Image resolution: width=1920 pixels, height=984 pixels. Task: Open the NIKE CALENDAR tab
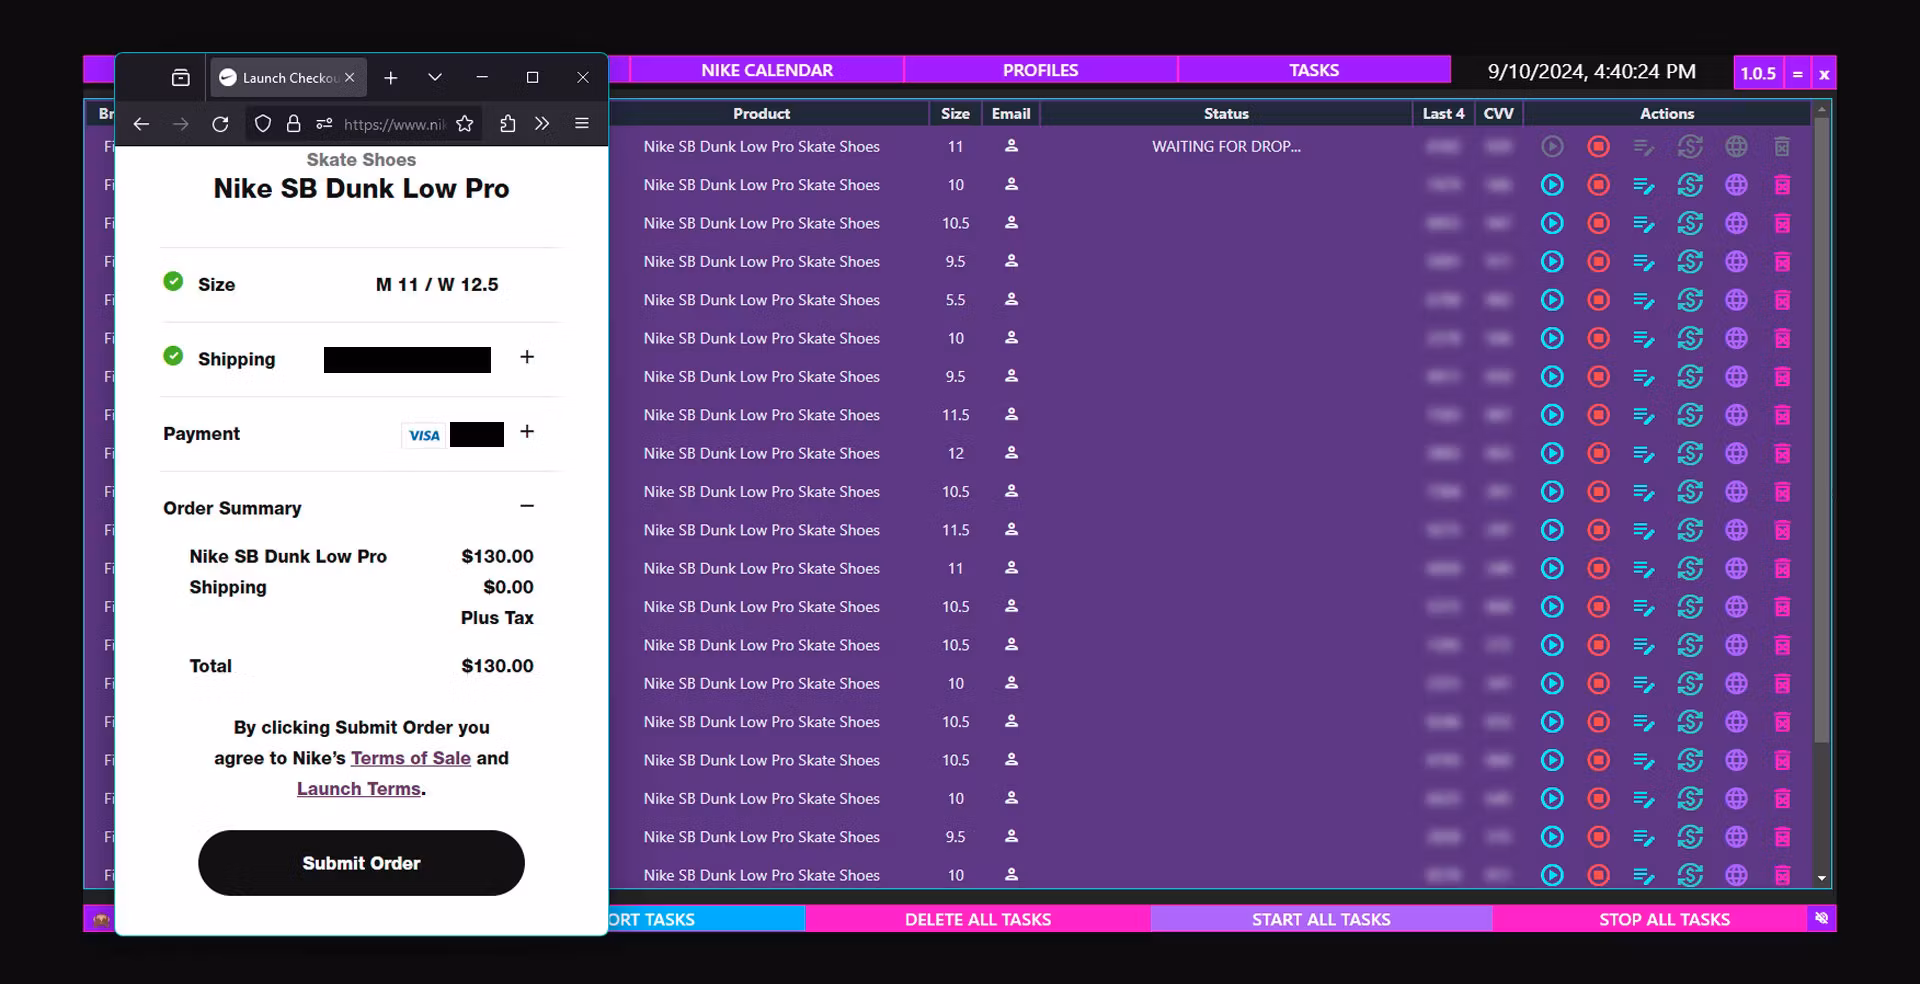767,70
